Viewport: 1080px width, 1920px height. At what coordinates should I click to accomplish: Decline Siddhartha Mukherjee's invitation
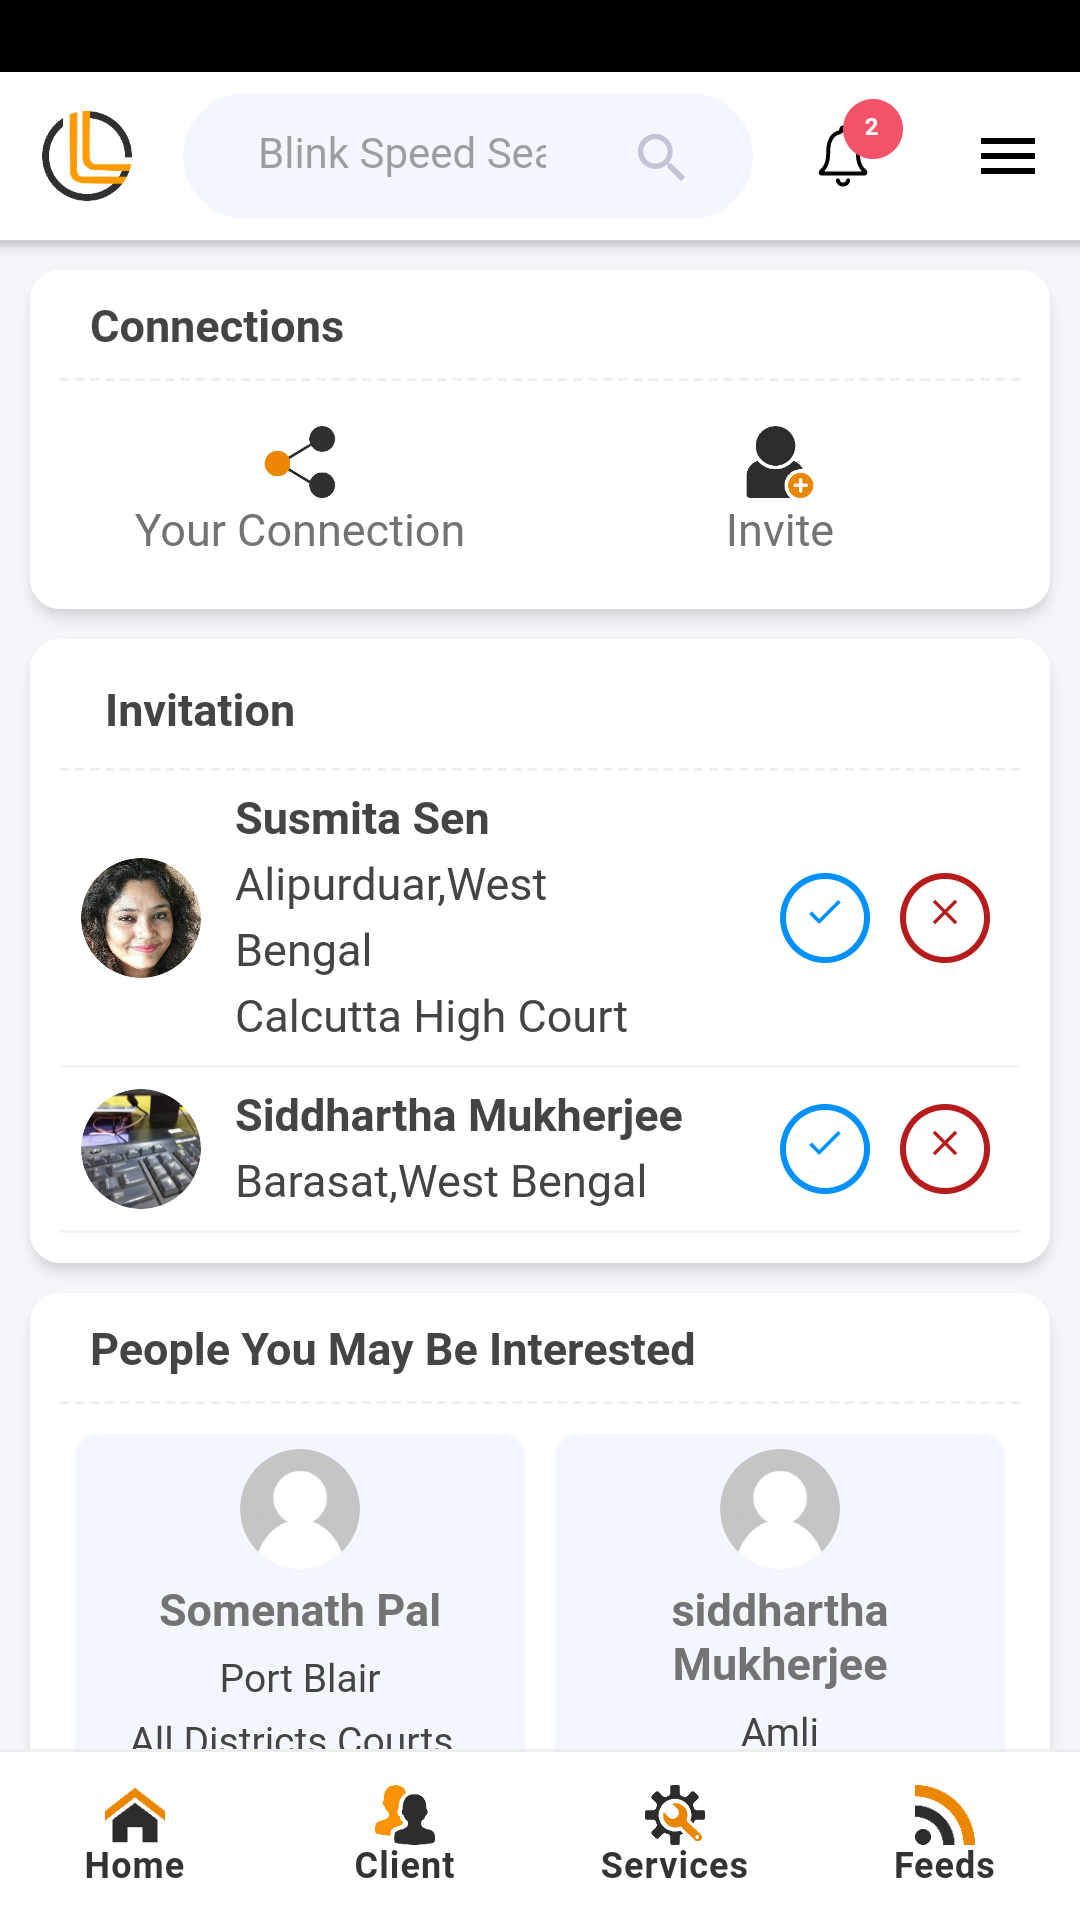click(944, 1148)
